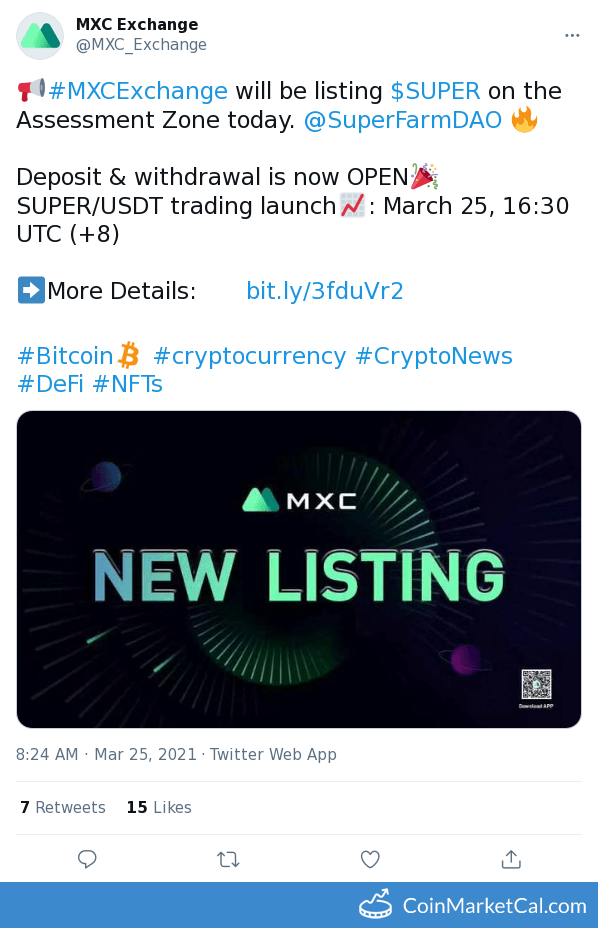Open the #Bitcoin hashtag
This screenshot has width=598, height=928.
click(x=65, y=356)
